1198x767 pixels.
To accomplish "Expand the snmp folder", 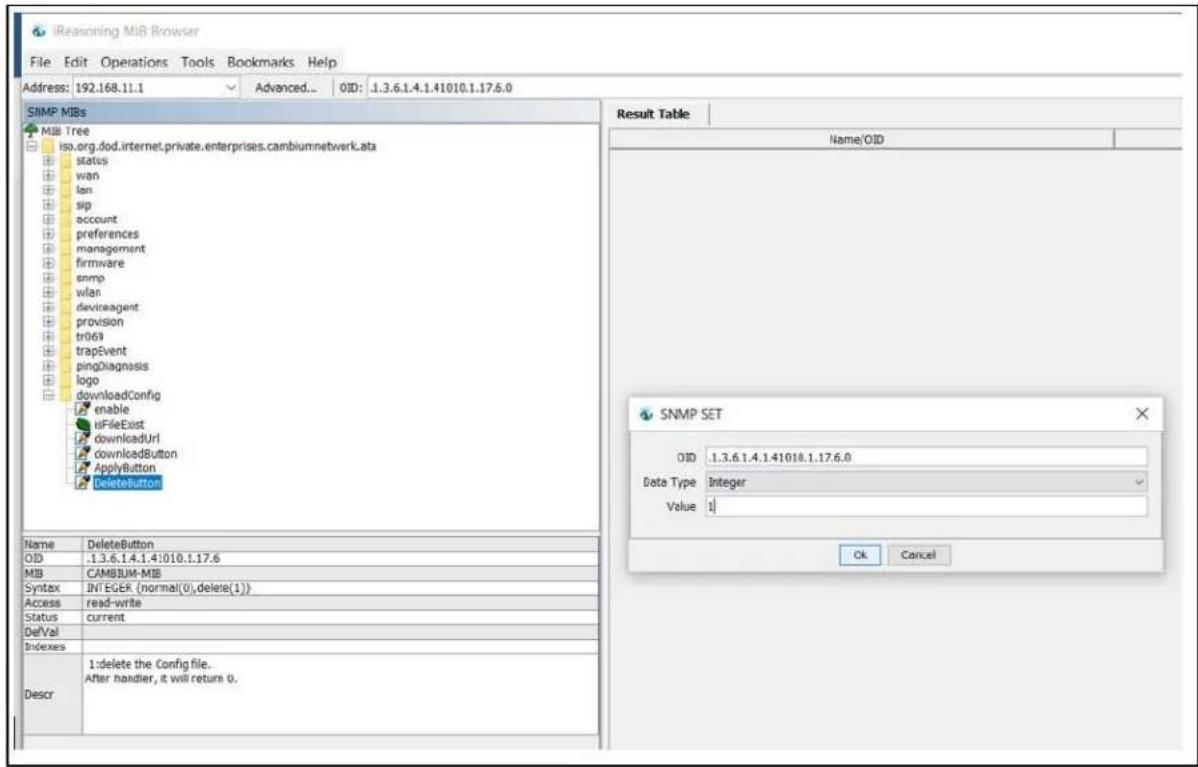I will pyautogui.click(x=49, y=278).
